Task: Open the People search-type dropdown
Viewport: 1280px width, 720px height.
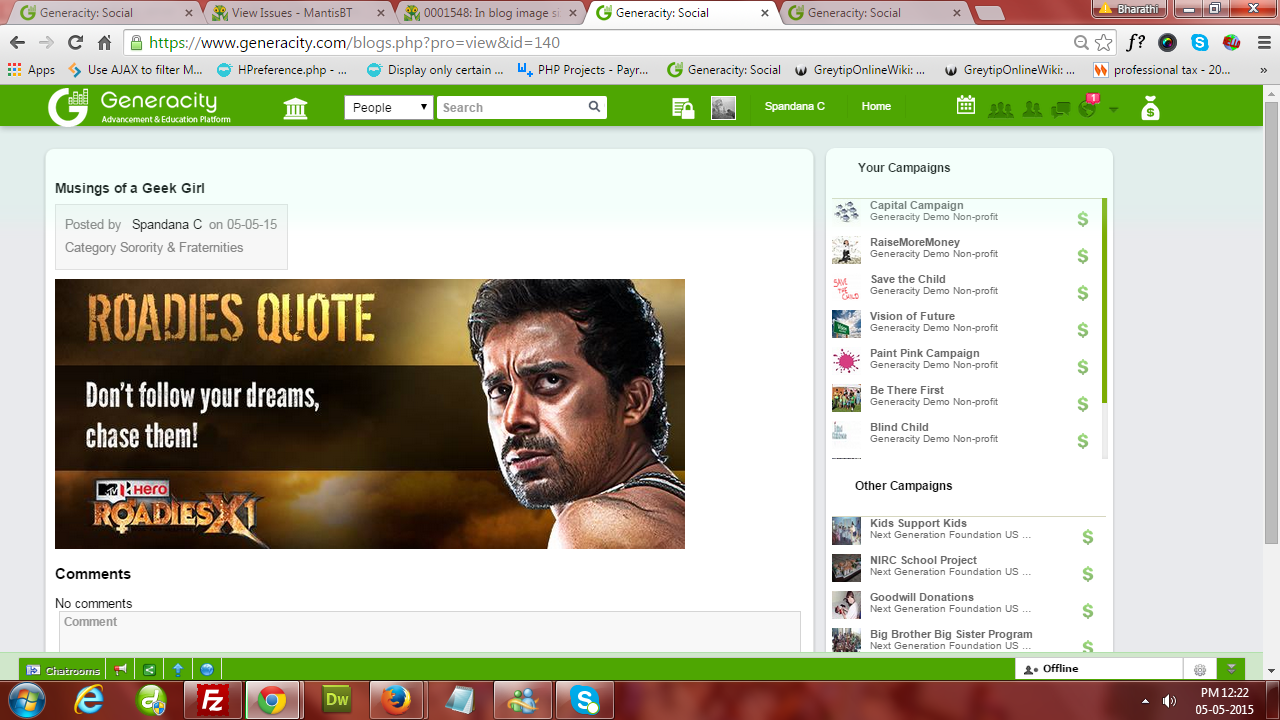Action: pos(389,107)
